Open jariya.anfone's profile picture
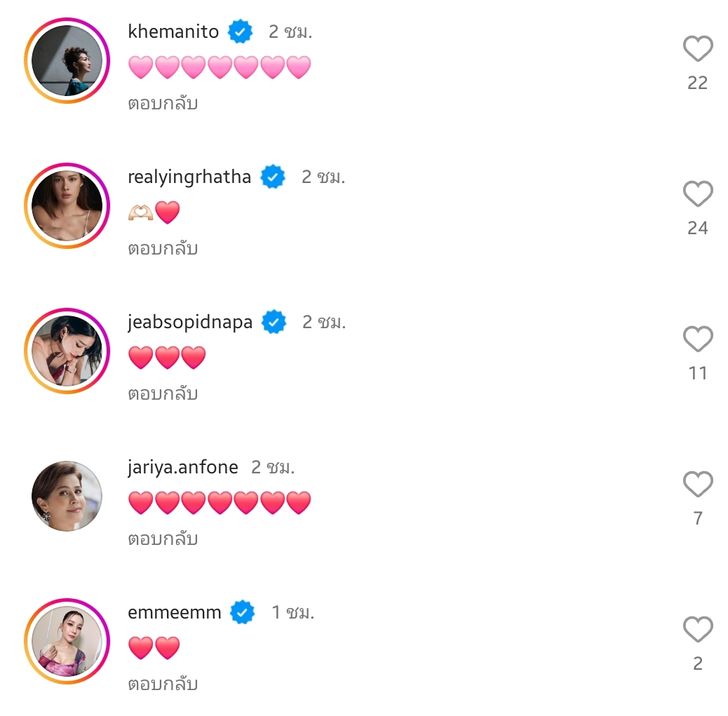728x716 pixels. [67, 496]
